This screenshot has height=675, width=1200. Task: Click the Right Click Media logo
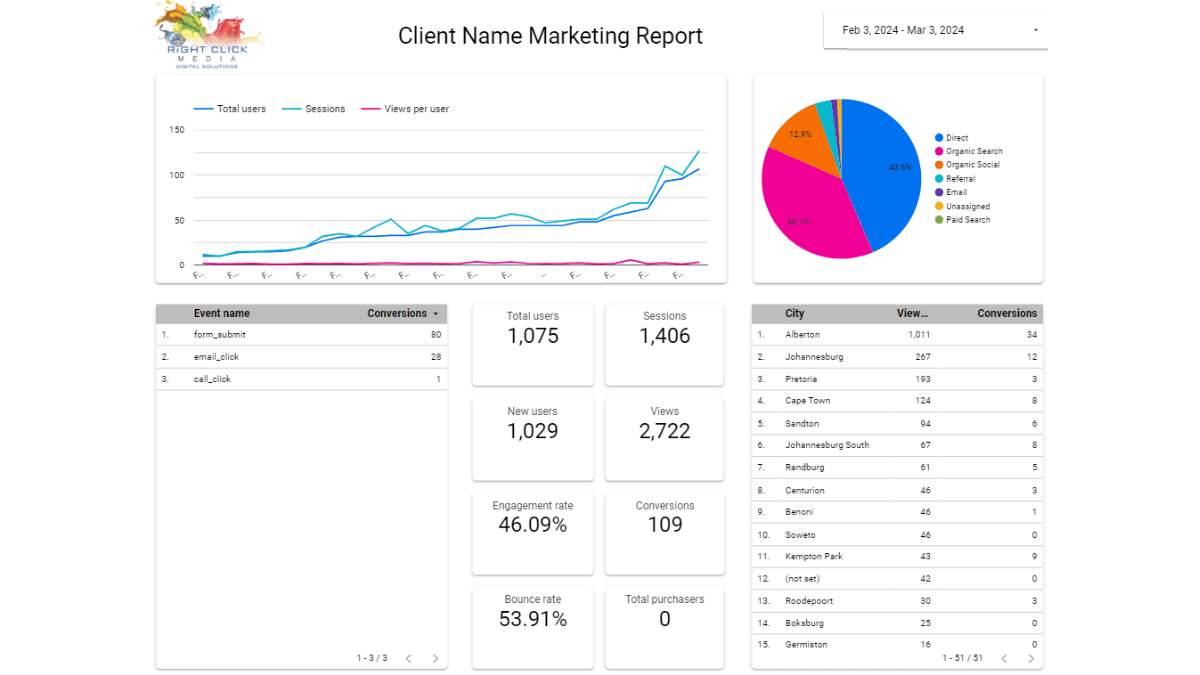coord(208,35)
